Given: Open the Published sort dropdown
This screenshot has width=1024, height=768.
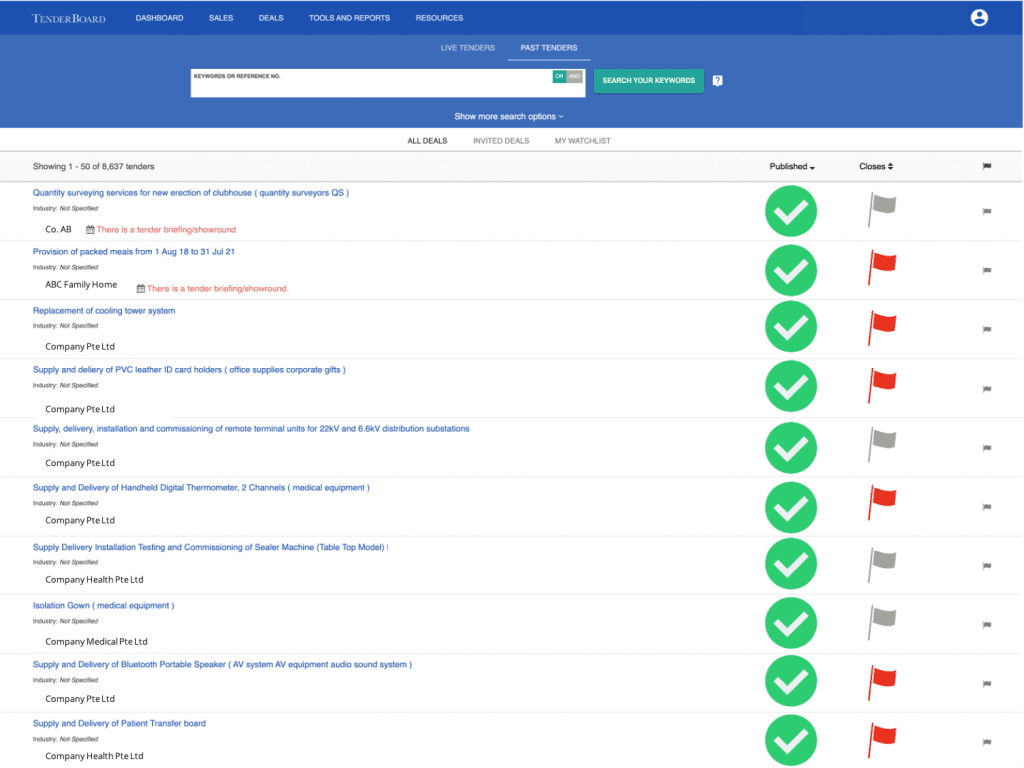Looking at the screenshot, I should 791,166.
